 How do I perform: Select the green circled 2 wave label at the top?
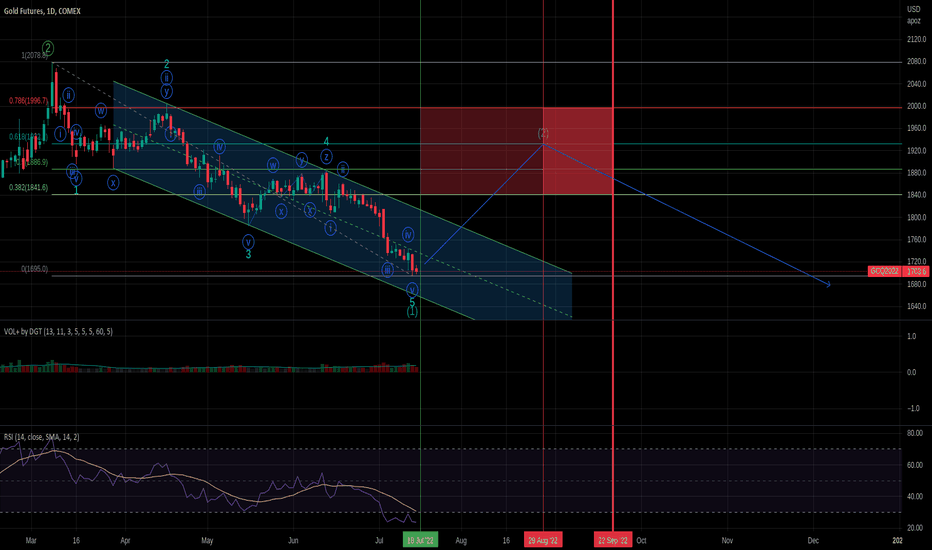[x=48, y=48]
